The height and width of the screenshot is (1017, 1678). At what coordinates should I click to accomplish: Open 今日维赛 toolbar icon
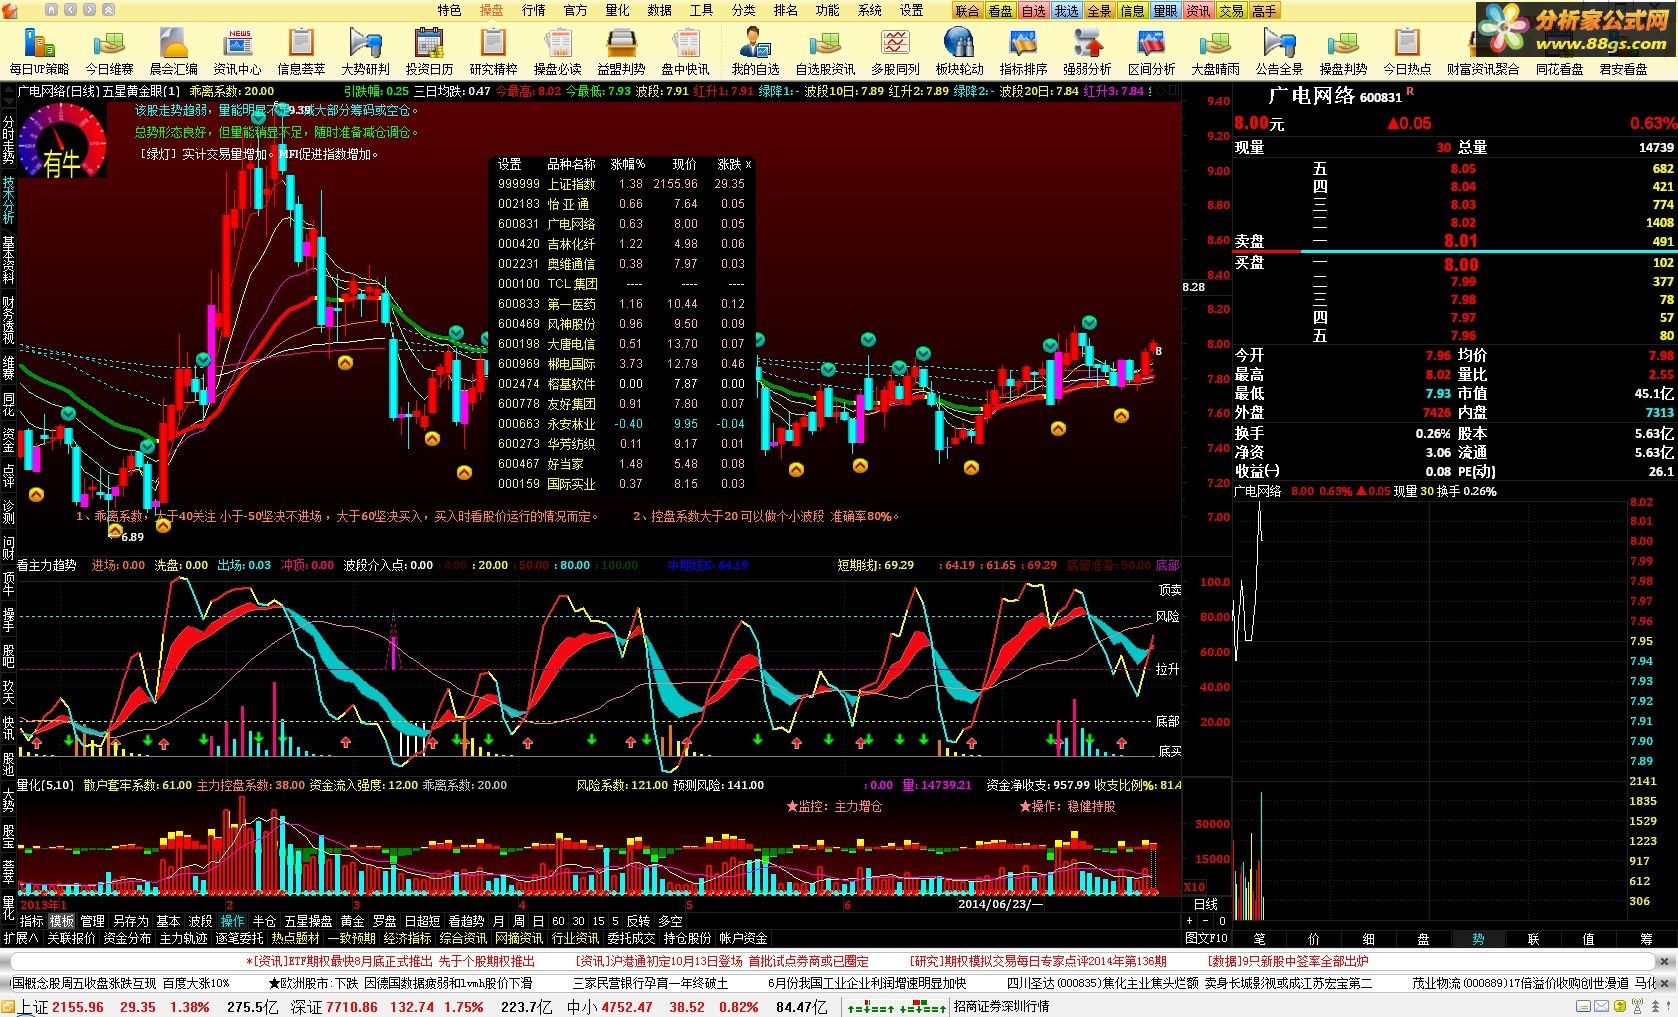tap(109, 52)
